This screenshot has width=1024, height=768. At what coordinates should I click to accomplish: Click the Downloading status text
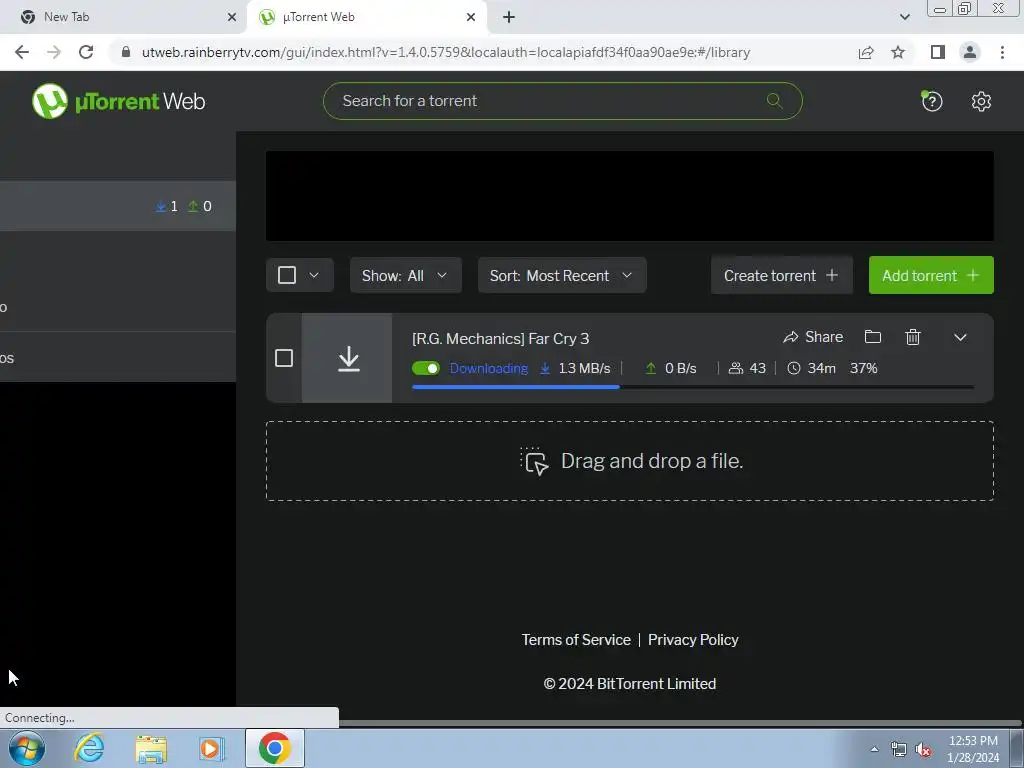click(x=488, y=368)
